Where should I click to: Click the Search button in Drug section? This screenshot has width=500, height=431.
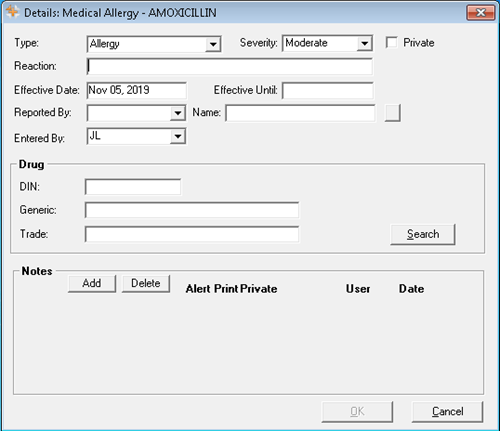pos(423,234)
